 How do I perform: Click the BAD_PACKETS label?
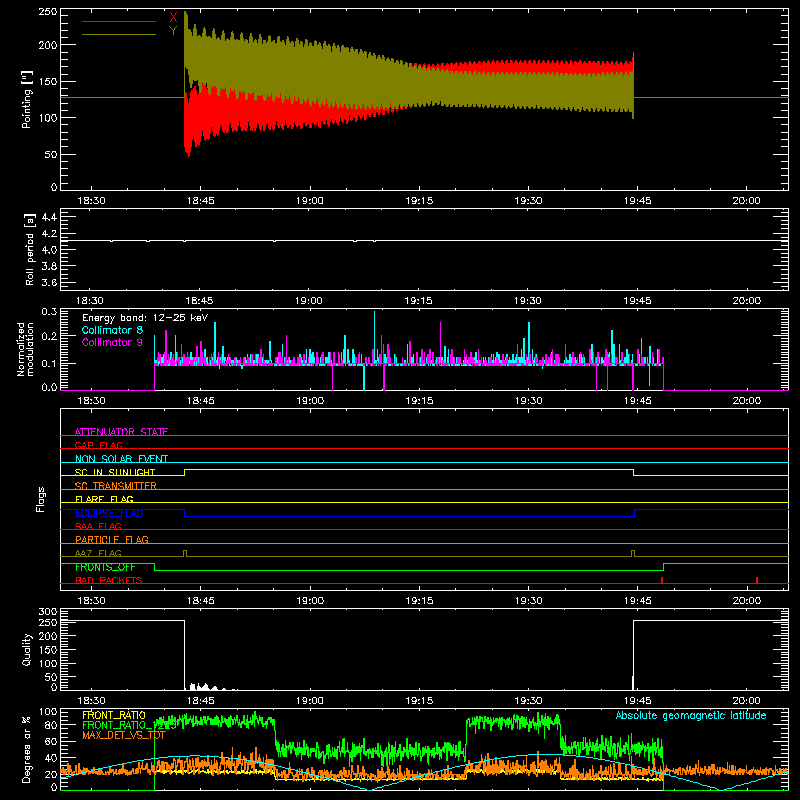coord(109,580)
